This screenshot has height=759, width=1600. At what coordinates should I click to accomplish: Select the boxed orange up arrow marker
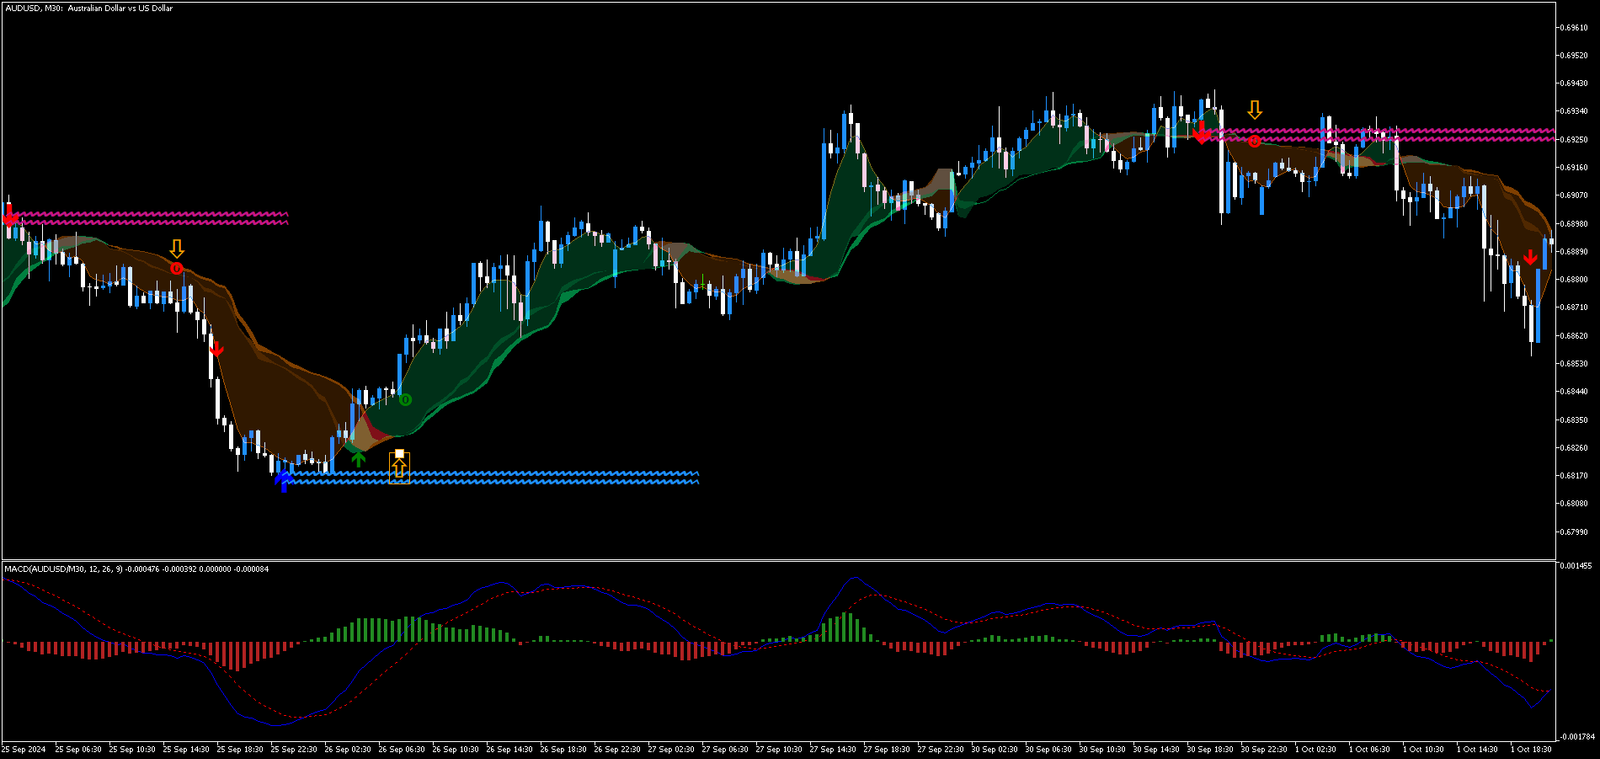coord(399,468)
